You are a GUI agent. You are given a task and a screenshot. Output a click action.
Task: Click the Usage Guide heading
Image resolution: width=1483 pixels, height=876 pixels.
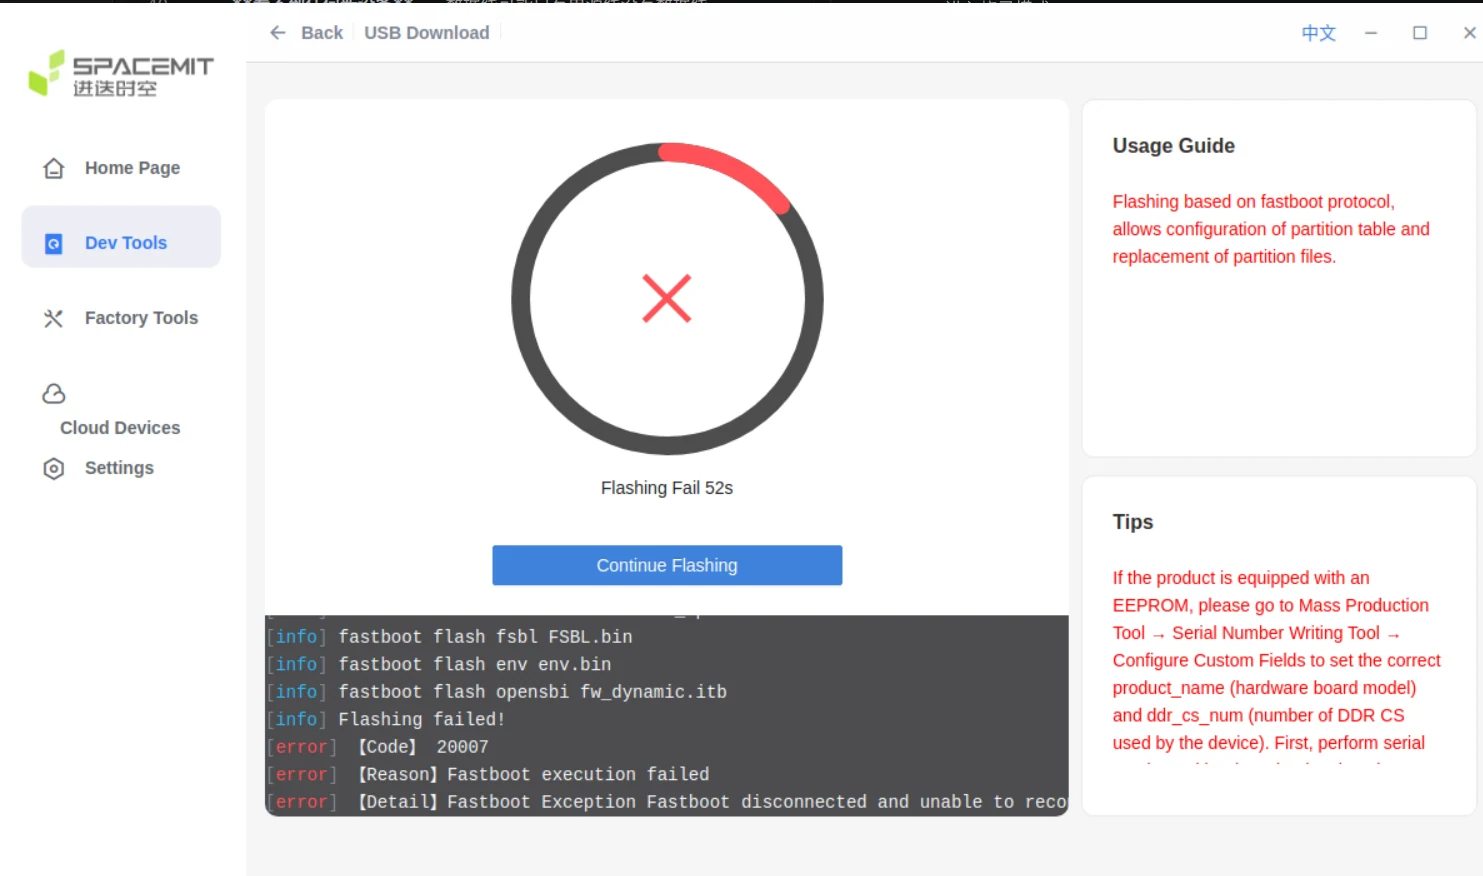point(1174,146)
